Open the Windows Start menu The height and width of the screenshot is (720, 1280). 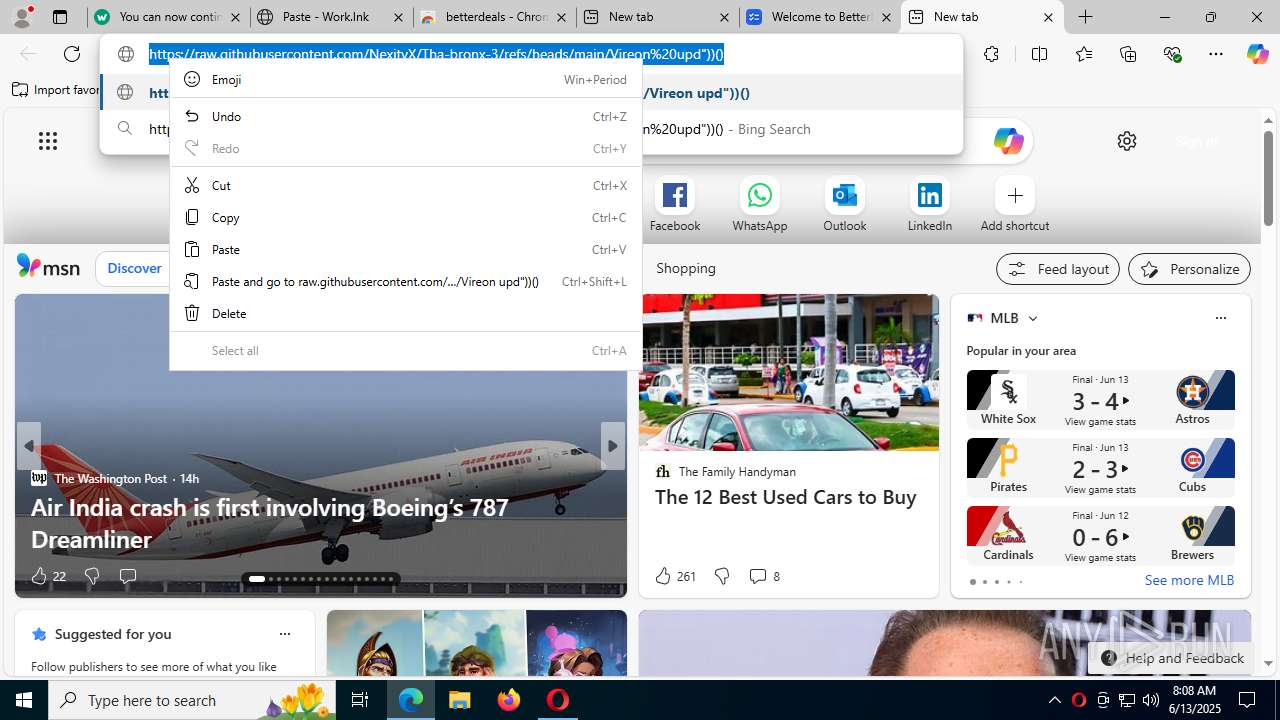click(x=24, y=700)
